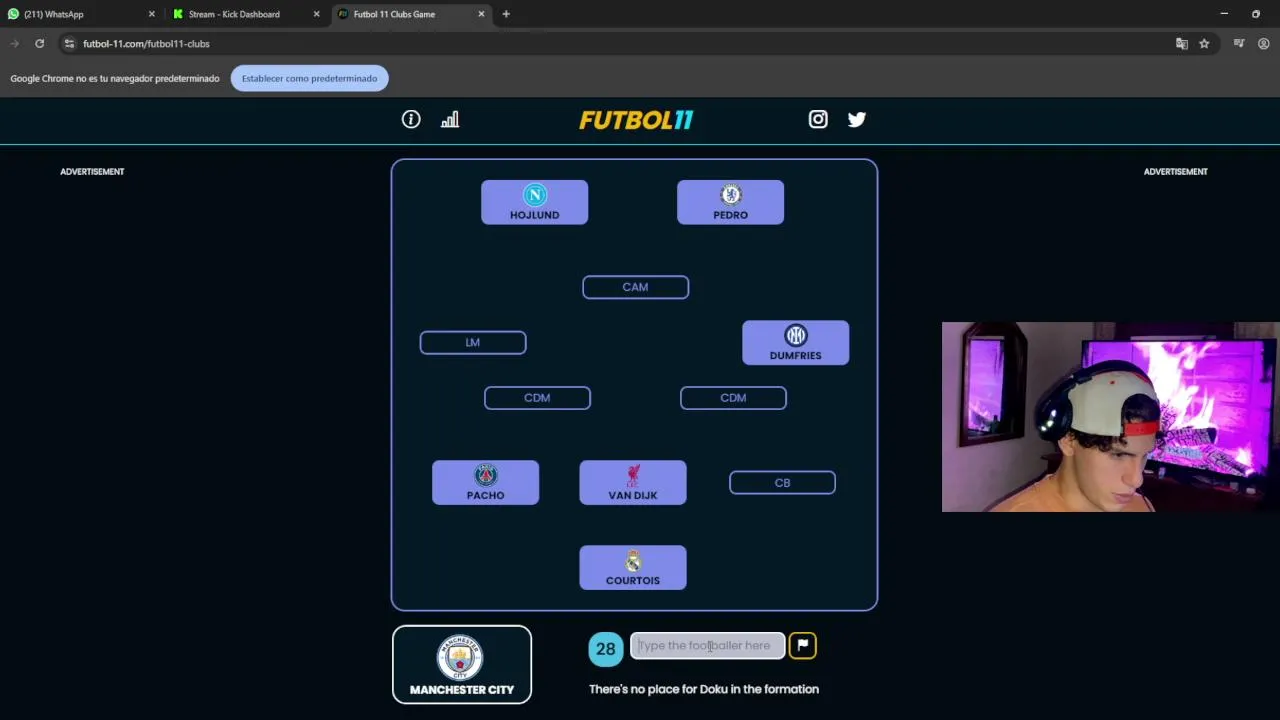
Task: Select the Hojlund Napoli player card
Action: pos(534,202)
